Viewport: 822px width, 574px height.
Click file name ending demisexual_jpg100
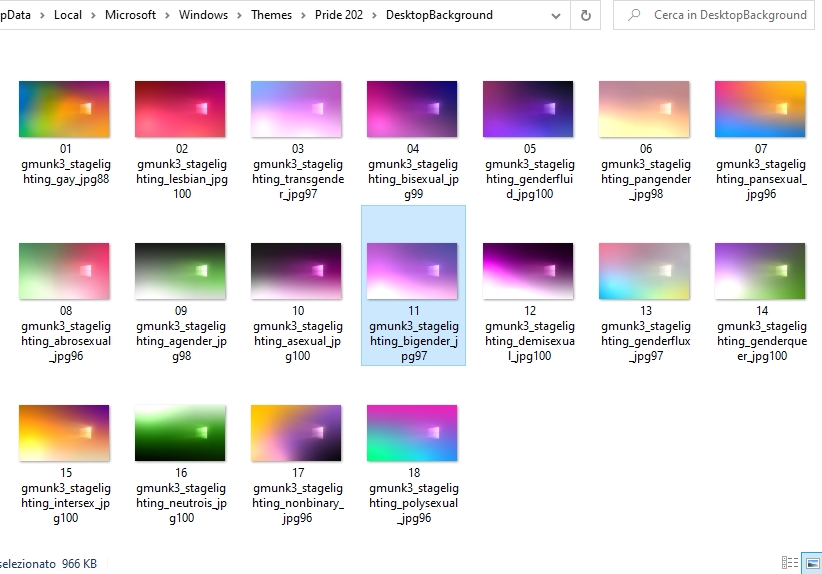529,333
